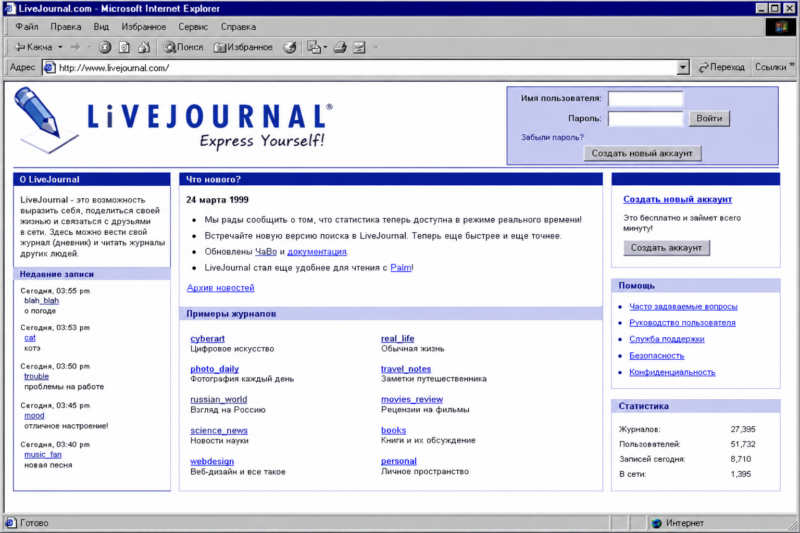Open the Вид menu
Image resolution: width=800 pixels, height=533 pixels.
coord(101,27)
